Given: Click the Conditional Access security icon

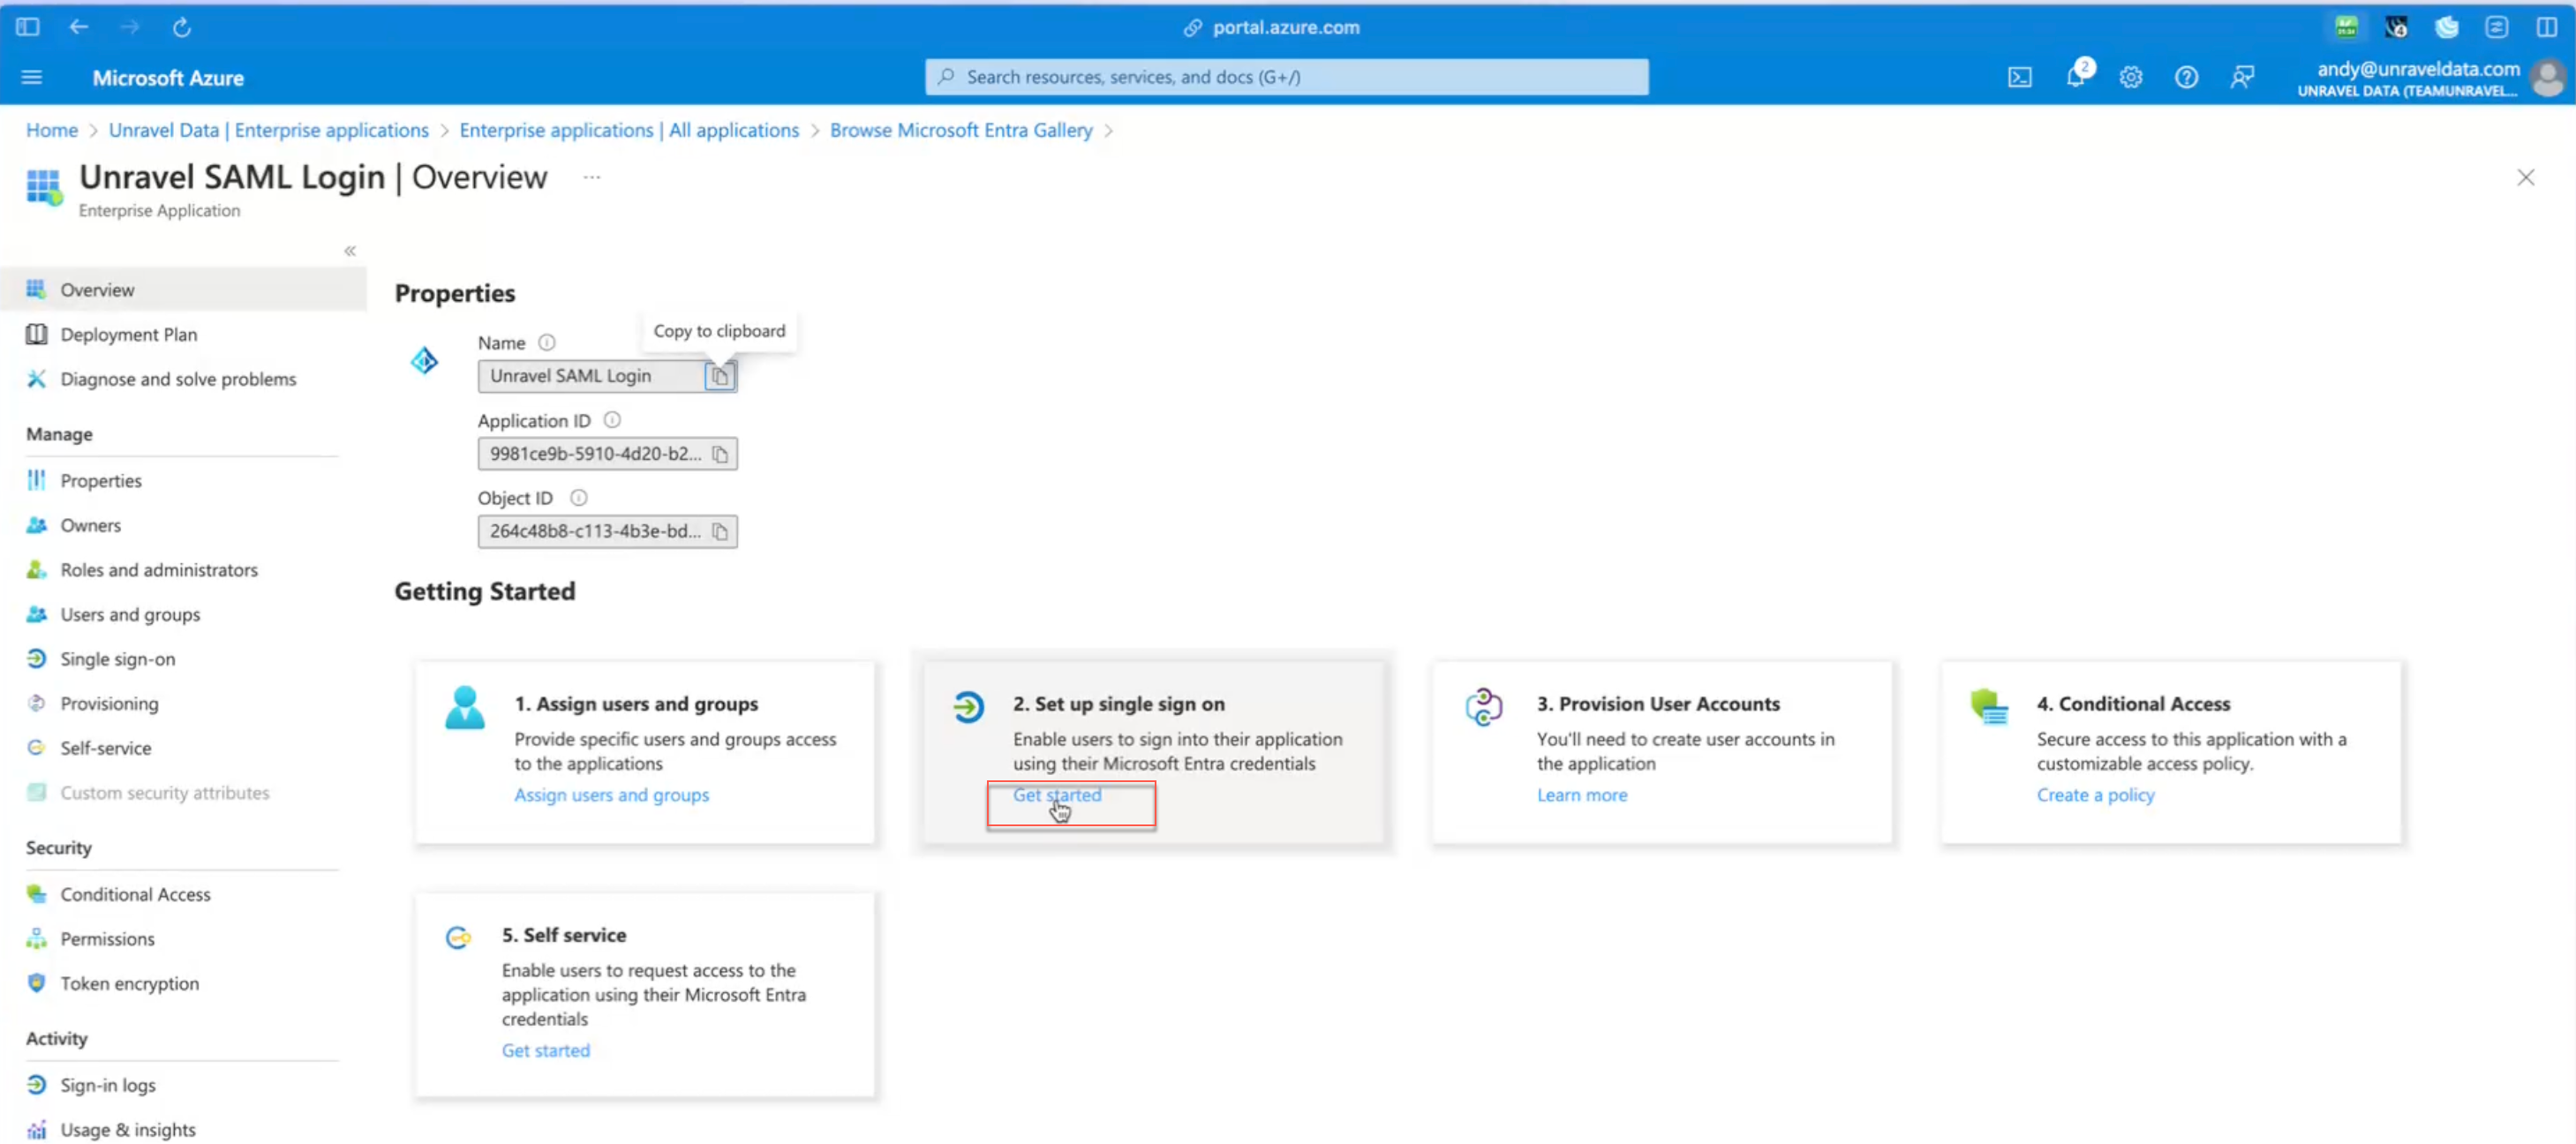Looking at the screenshot, I should 36,892.
